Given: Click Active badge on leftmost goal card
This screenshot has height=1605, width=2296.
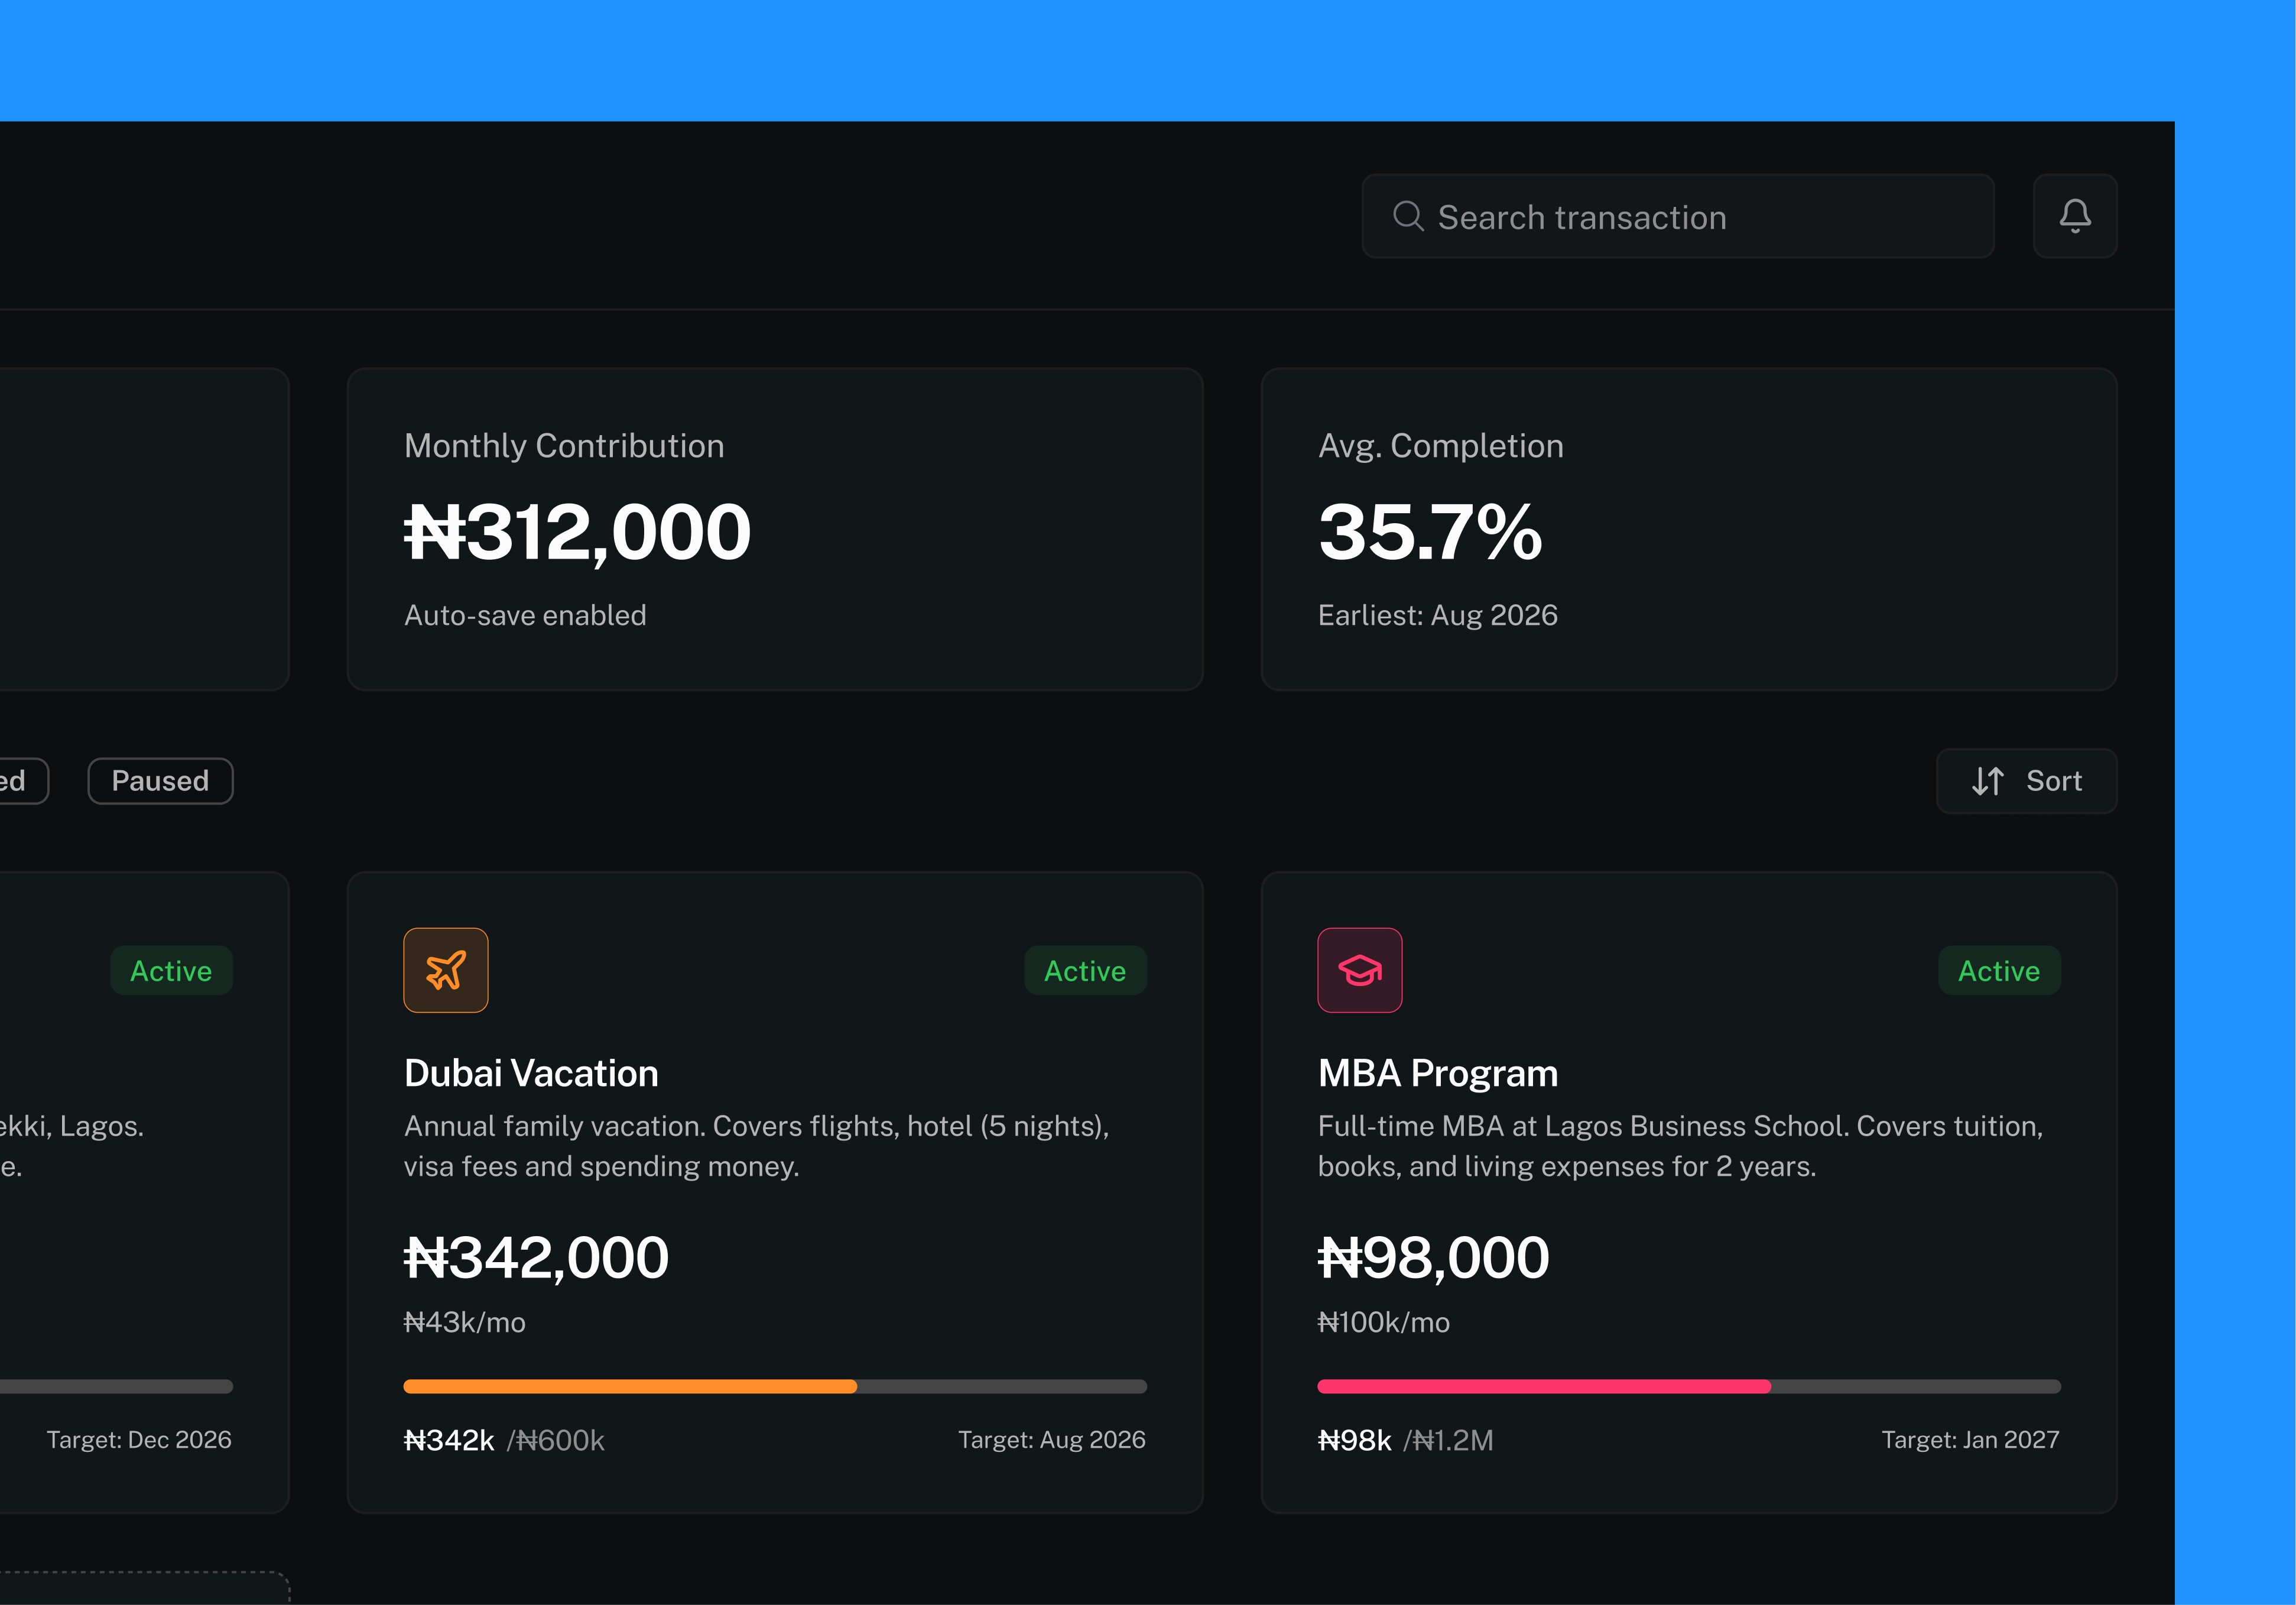Looking at the screenshot, I should (171, 971).
